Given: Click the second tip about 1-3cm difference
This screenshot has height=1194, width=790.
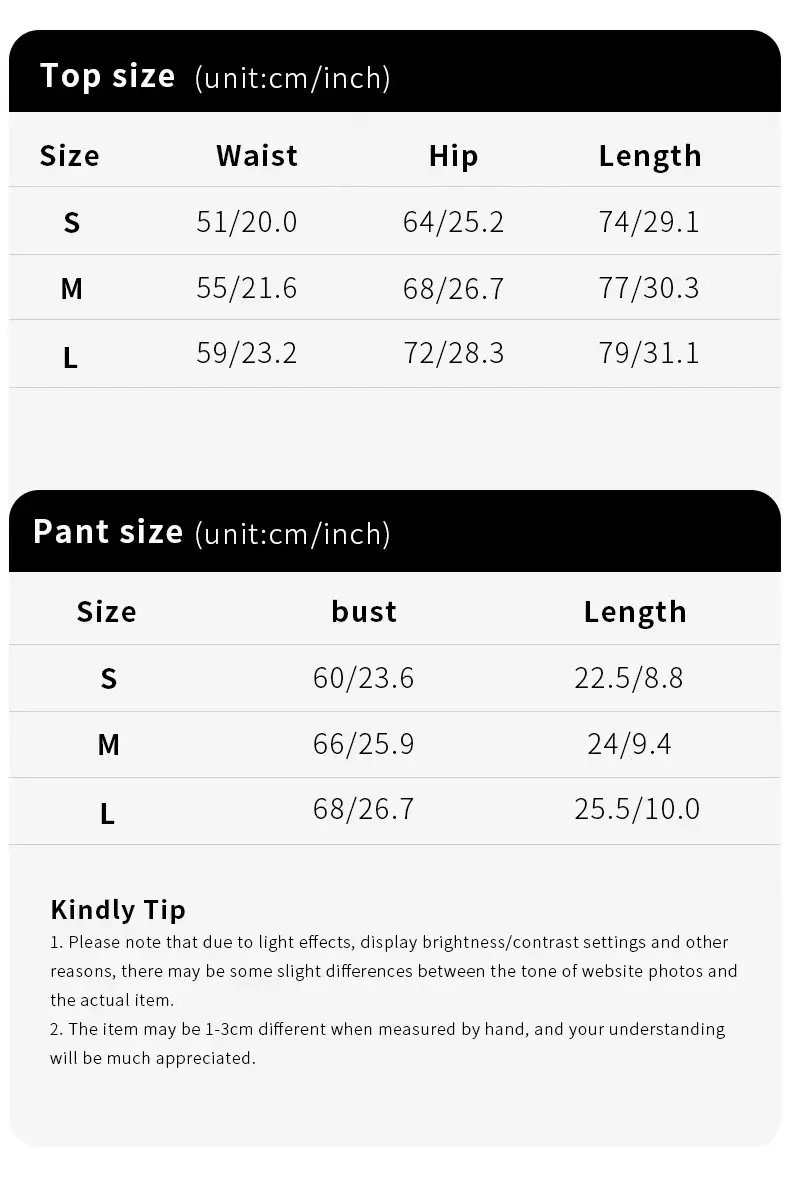Looking at the screenshot, I should [388, 1043].
